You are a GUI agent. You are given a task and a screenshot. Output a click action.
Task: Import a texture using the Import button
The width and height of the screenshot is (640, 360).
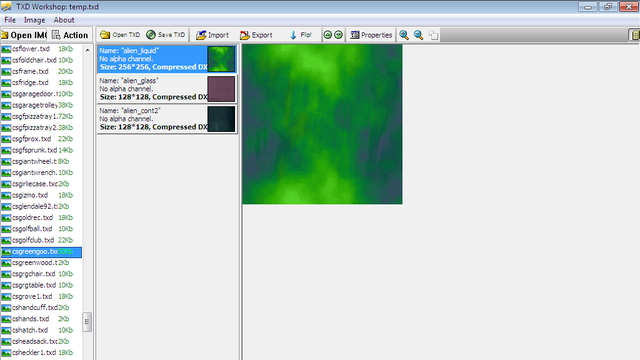[x=212, y=35]
